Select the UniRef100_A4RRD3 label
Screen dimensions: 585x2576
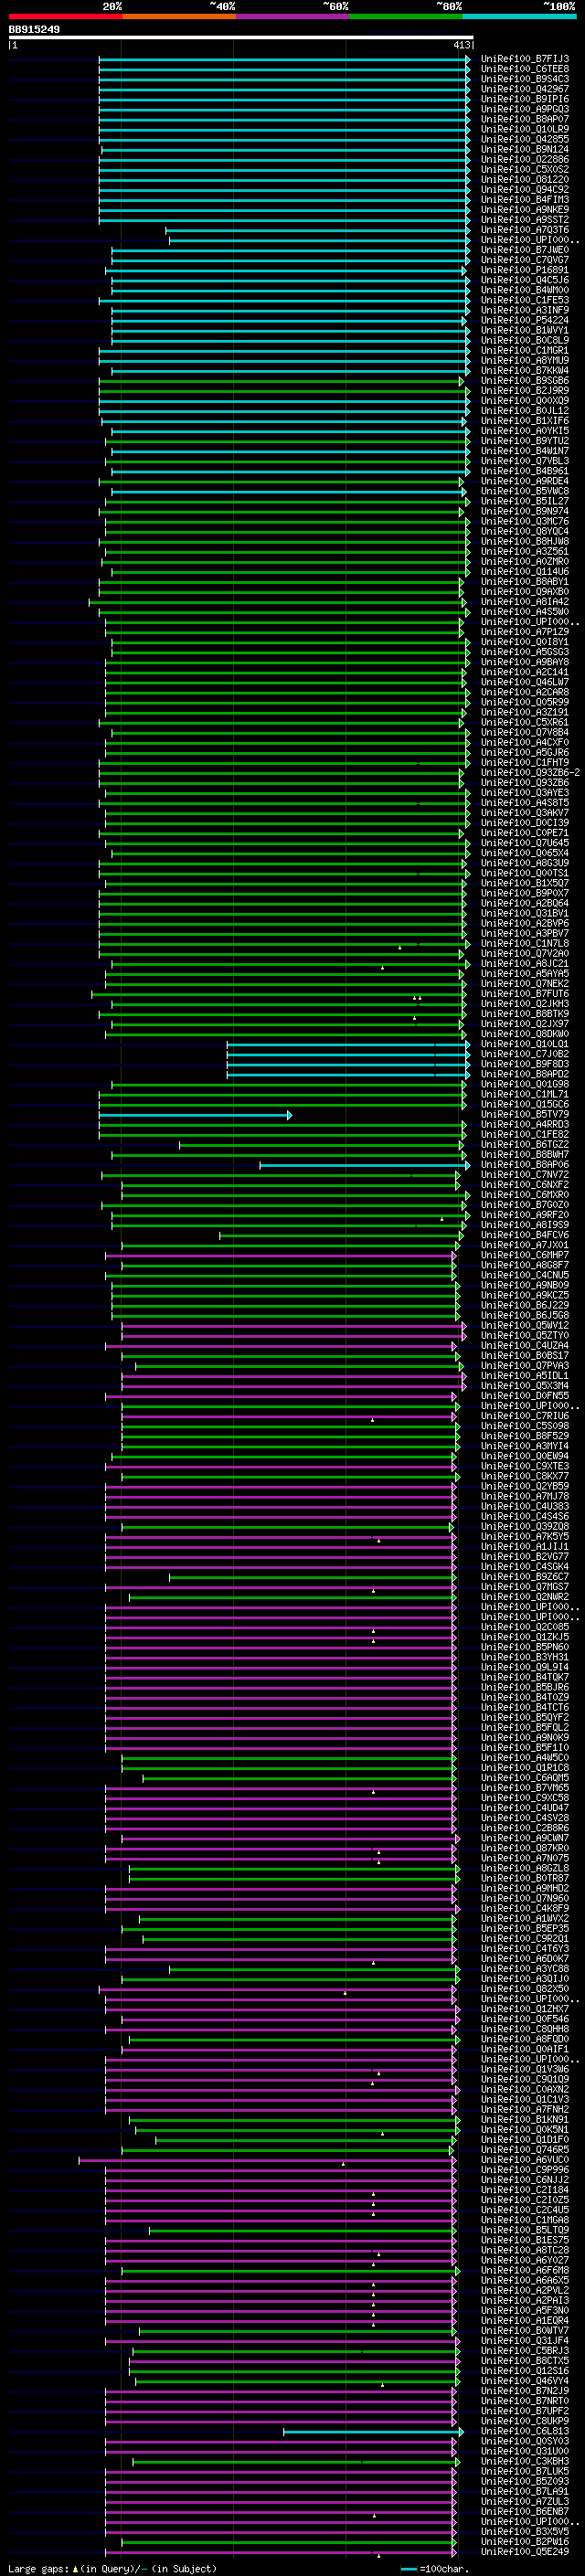coord(525,1125)
